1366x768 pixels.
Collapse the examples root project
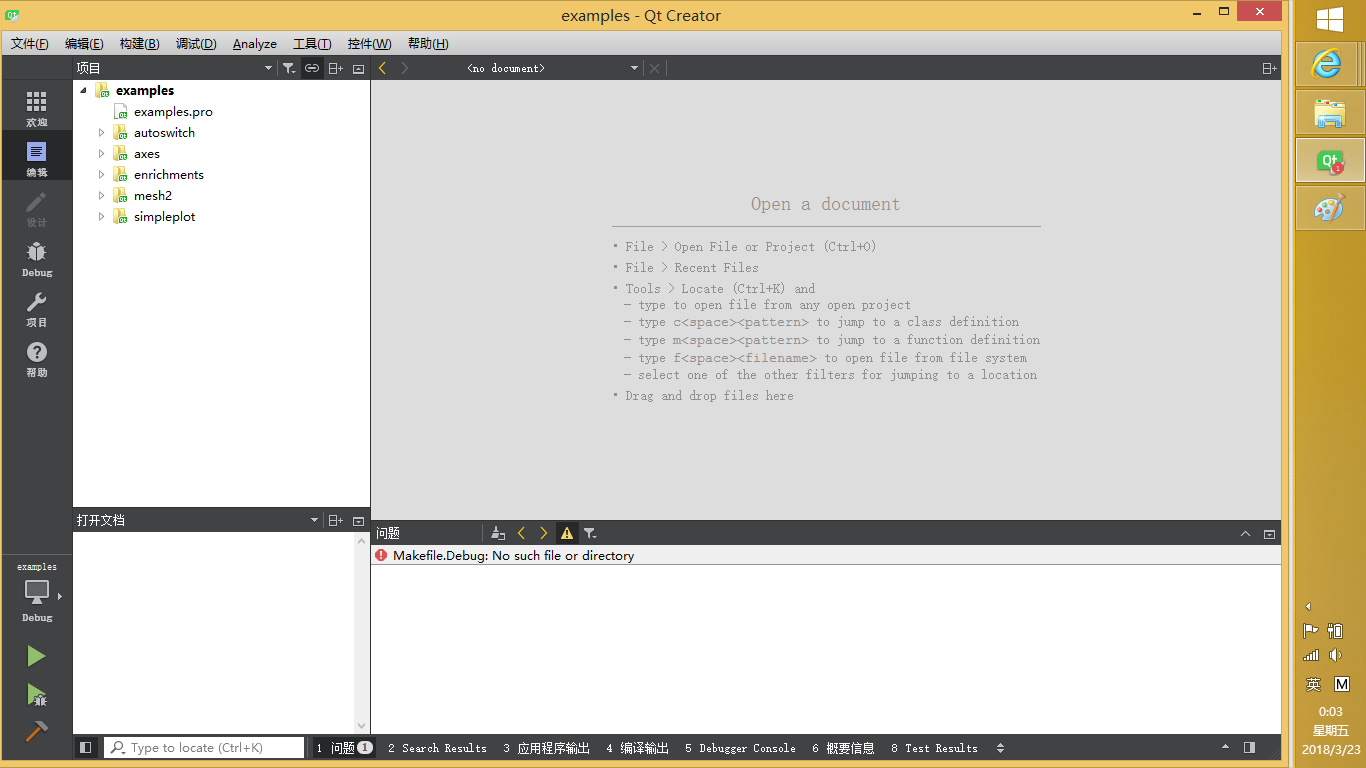click(84, 90)
